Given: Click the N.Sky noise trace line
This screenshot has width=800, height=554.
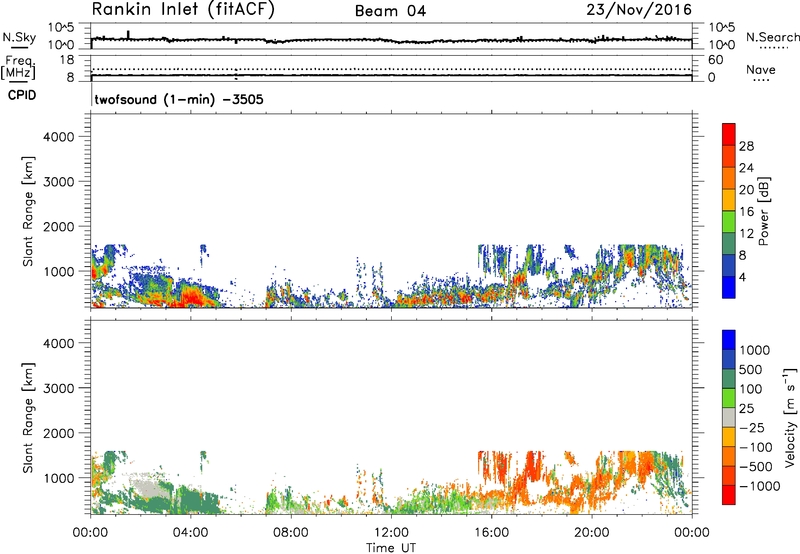Looking at the screenshot, I should tap(391, 40).
